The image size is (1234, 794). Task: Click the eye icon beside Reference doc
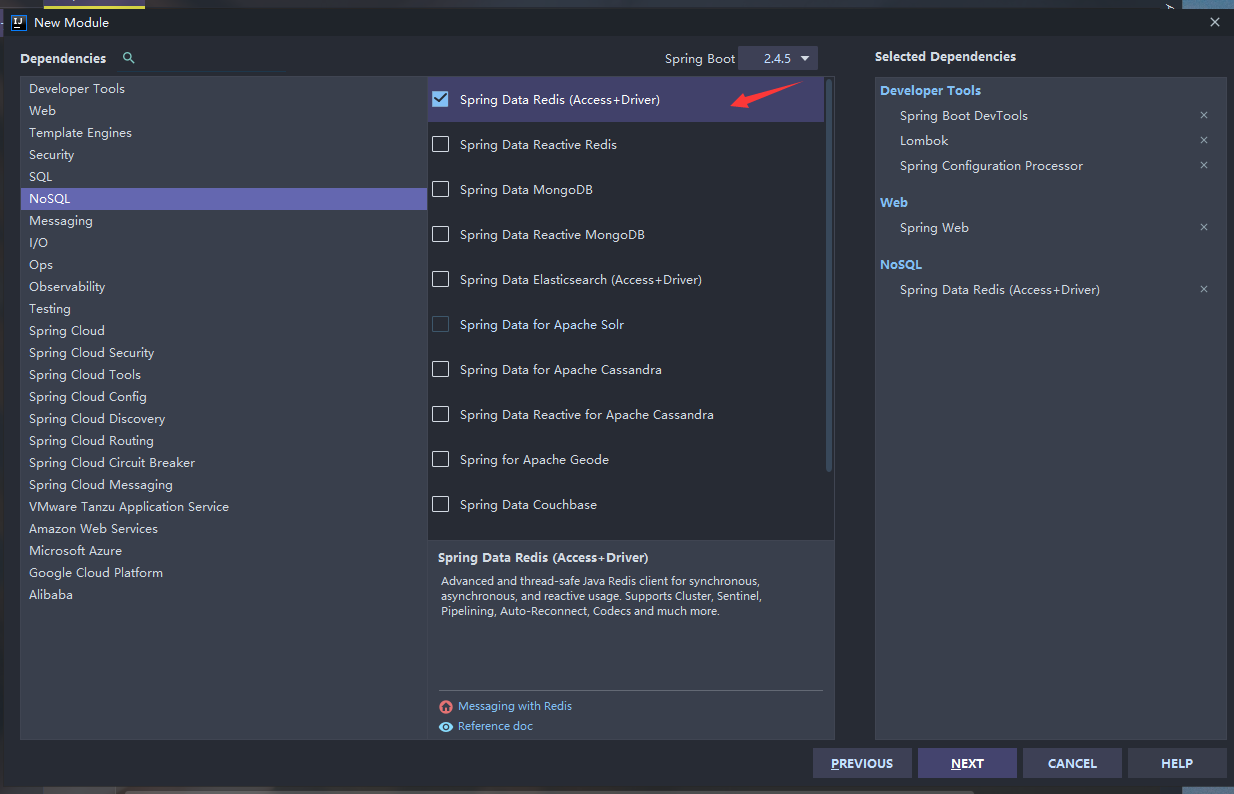446,727
